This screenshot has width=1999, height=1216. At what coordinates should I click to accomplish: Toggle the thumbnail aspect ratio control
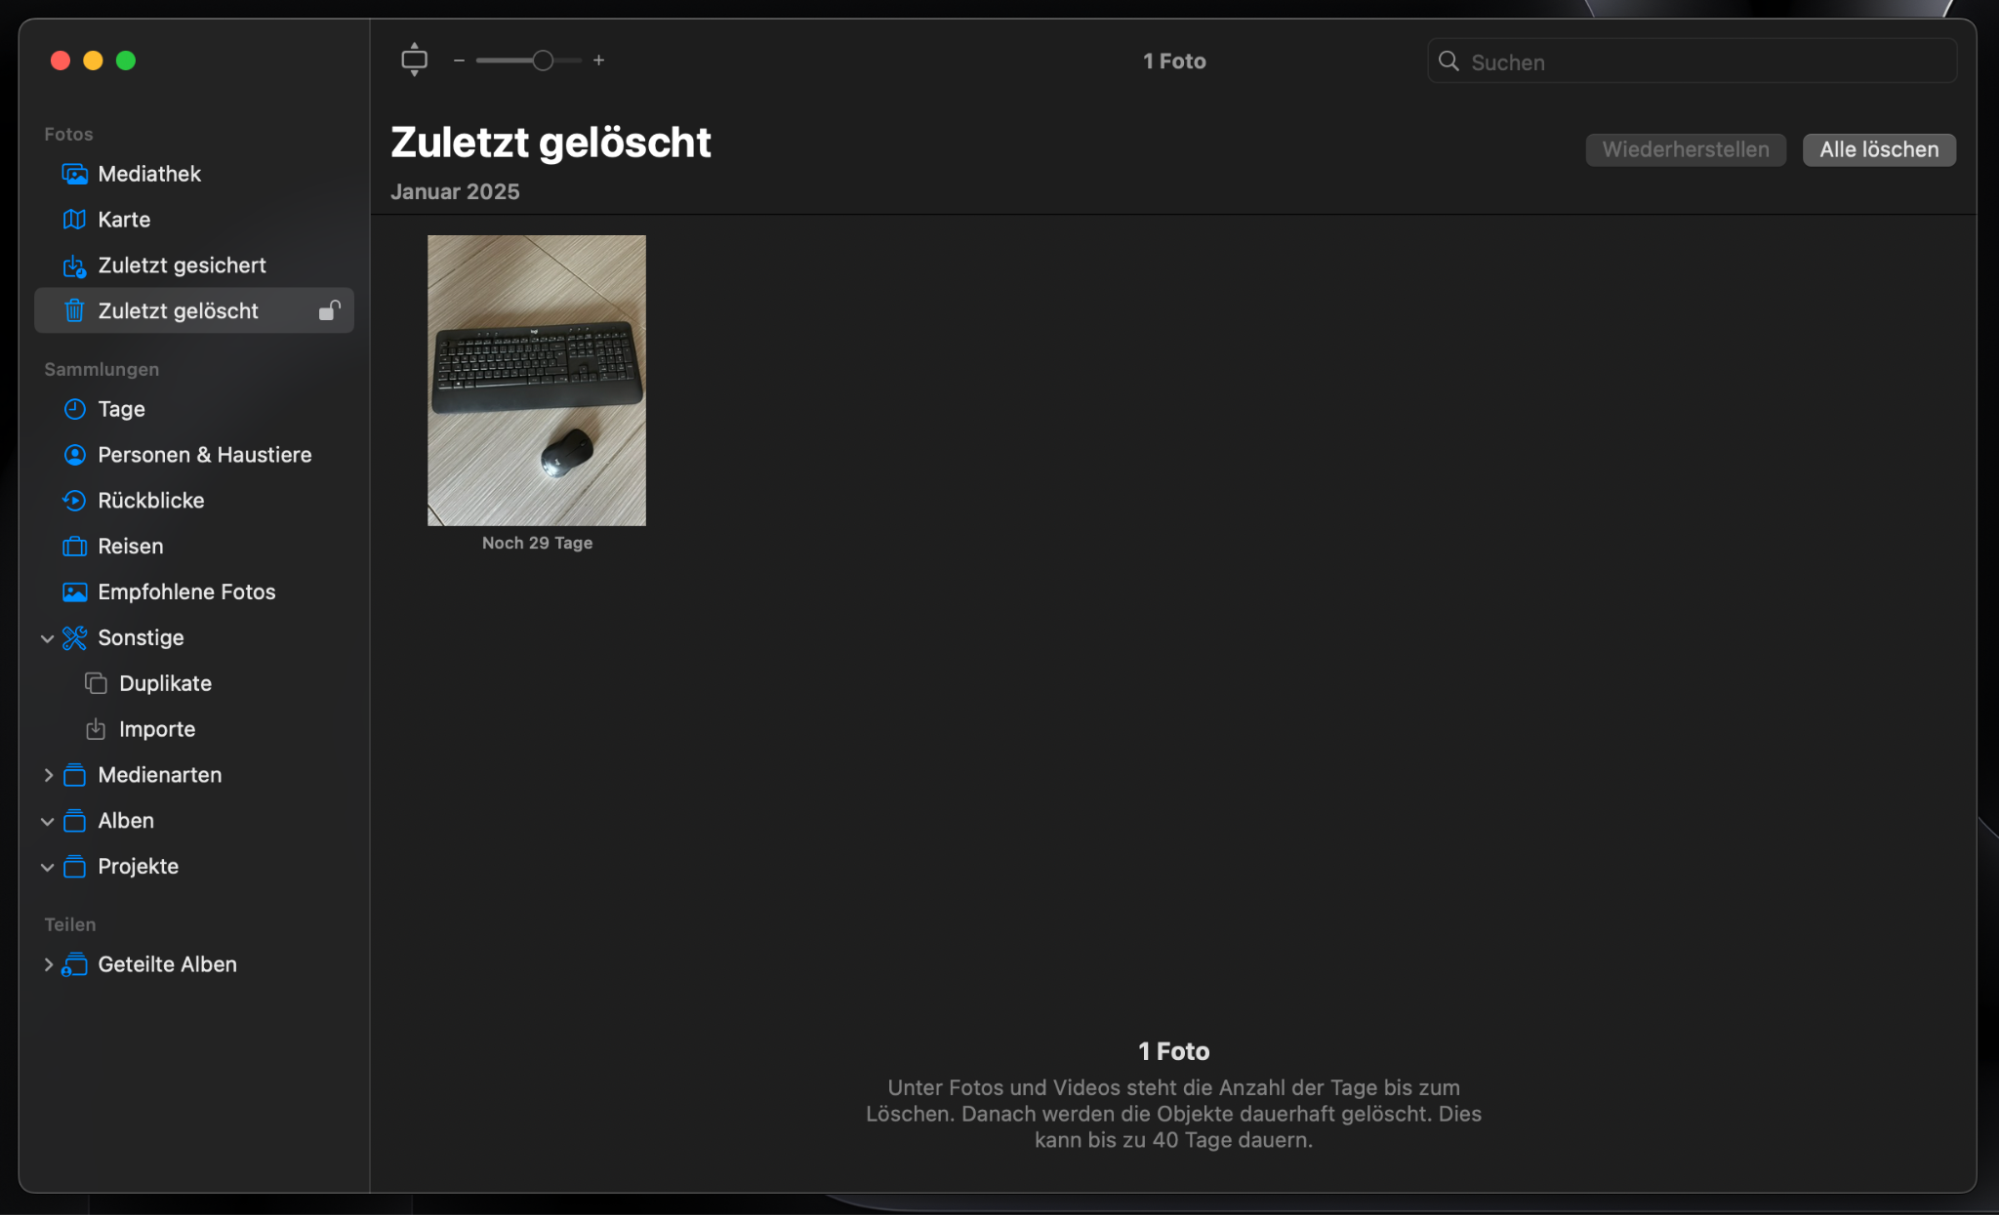click(414, 59)
